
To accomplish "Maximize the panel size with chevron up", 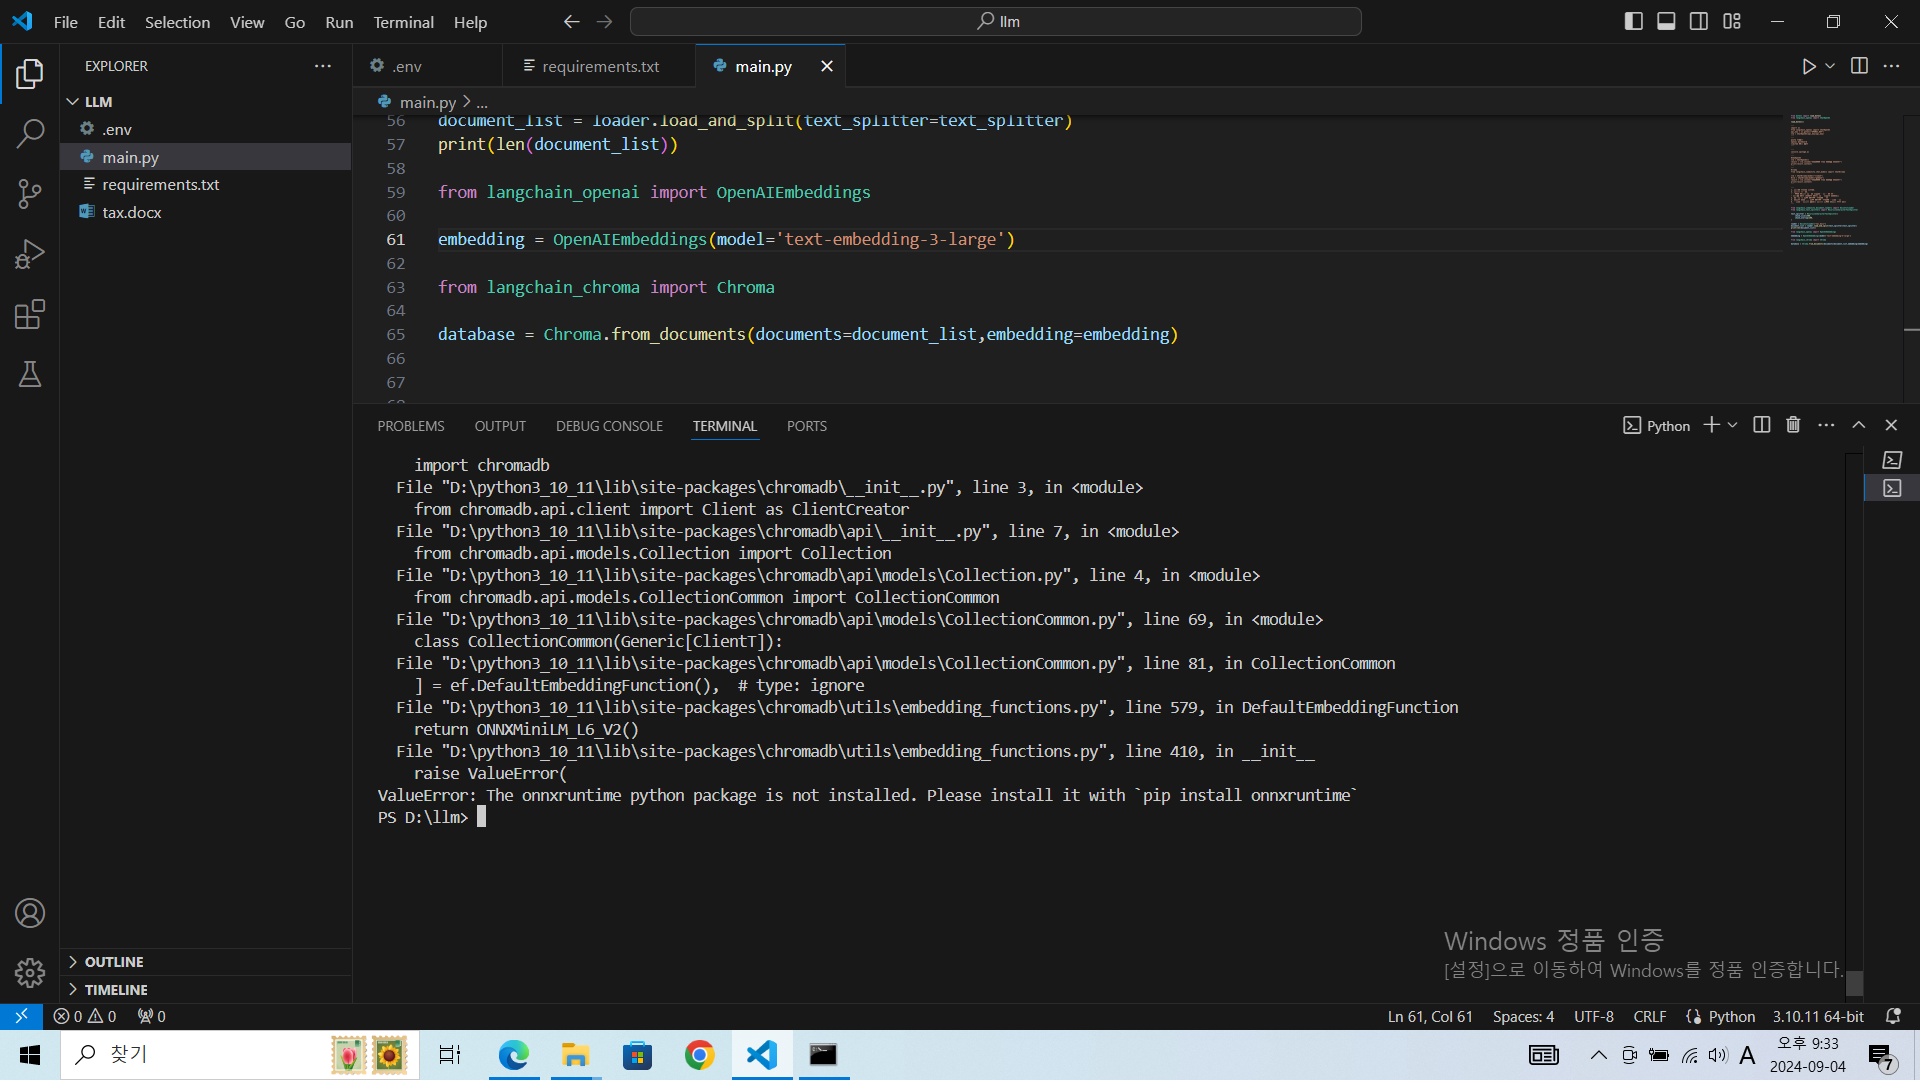I will (1859, 425).
